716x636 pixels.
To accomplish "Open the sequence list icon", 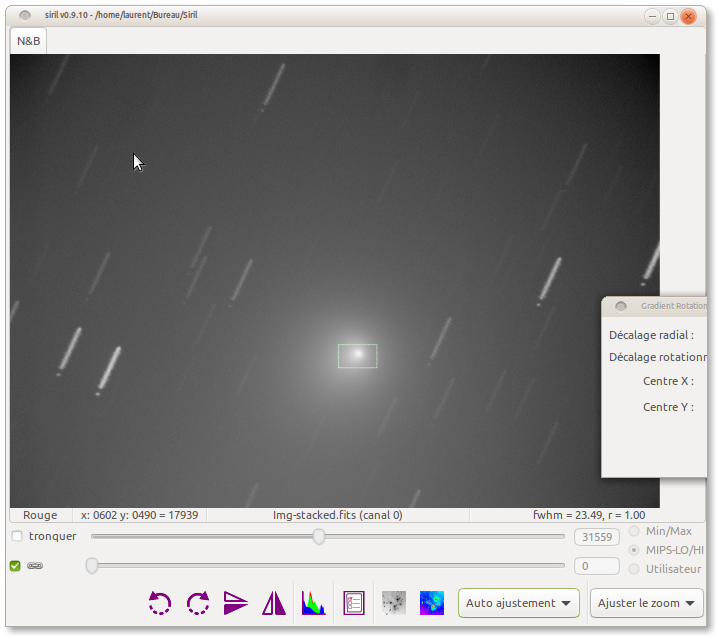I will tap(354, 603).
